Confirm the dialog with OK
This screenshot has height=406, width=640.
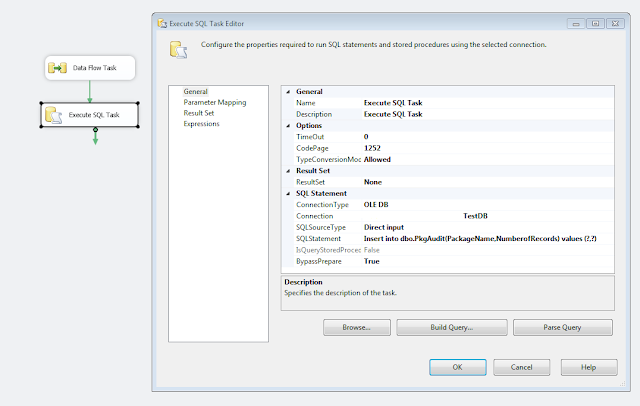point(458,367)
